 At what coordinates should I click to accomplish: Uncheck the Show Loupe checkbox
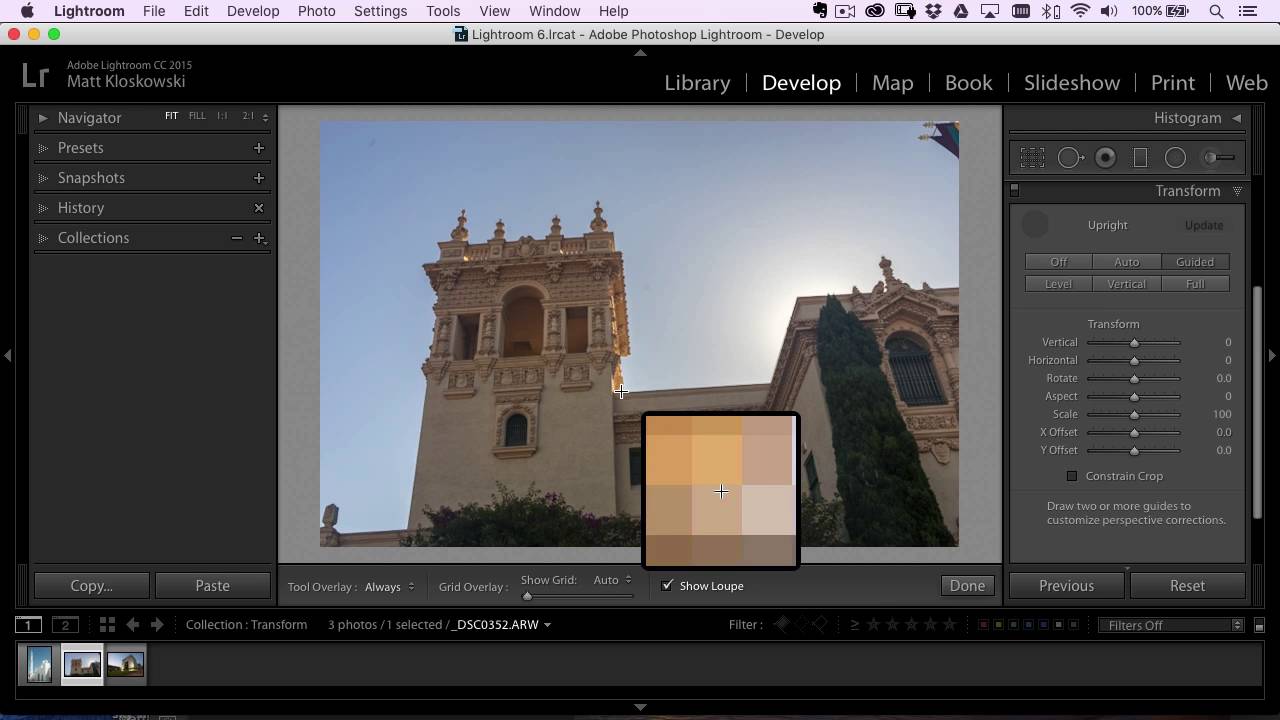pyautogui.click(x=667, y=586)
